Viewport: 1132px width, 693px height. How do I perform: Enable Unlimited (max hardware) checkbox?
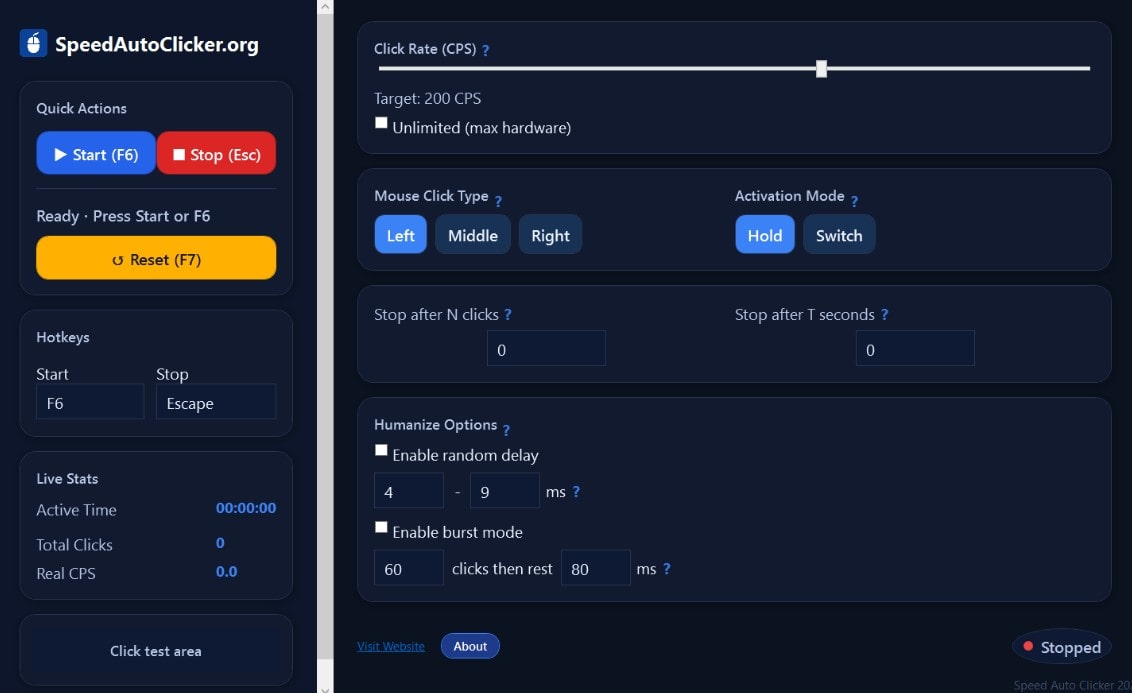click(381, 123)
